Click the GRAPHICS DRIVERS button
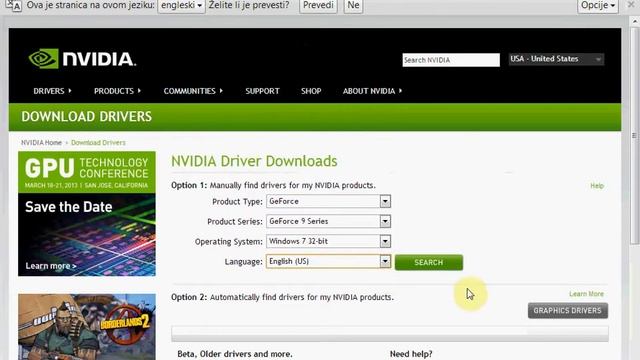Viewport: 640px width, 360px height. point(568,311)
